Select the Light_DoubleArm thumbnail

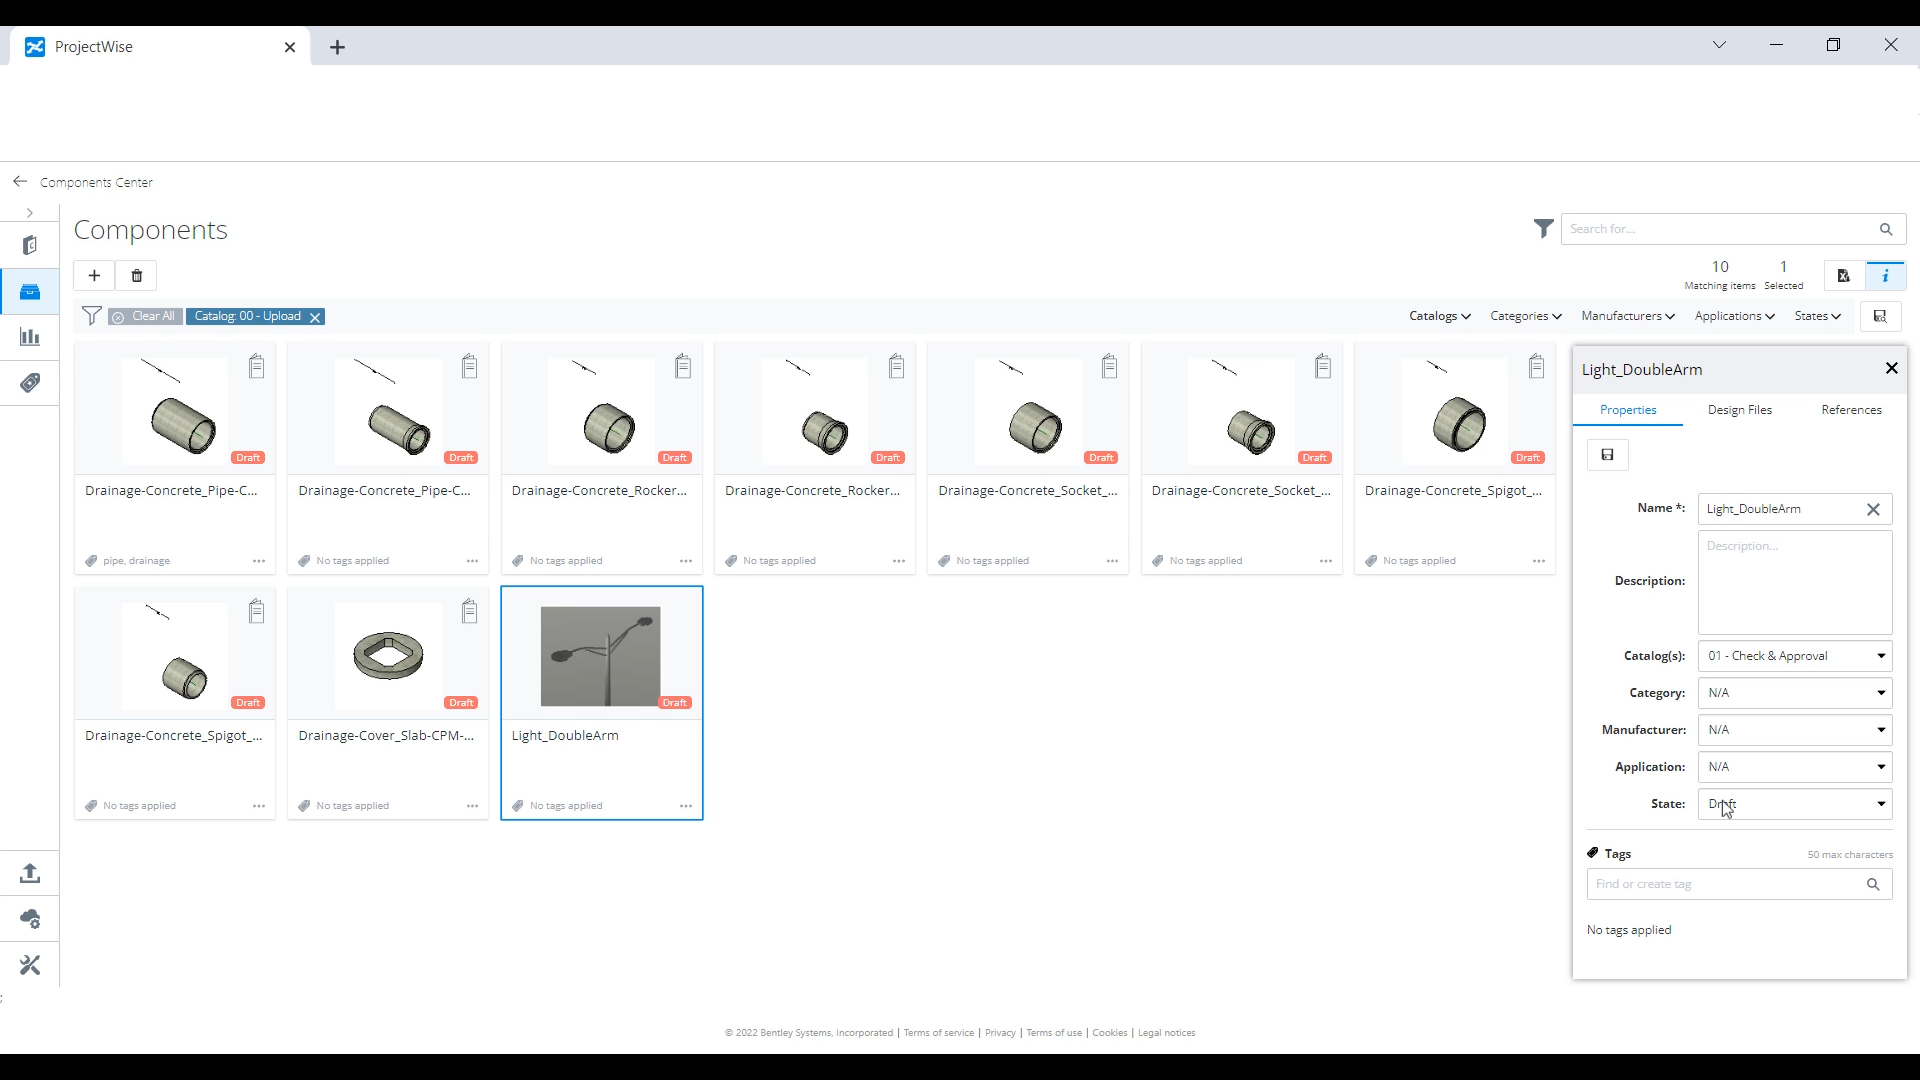click(600, 656)
